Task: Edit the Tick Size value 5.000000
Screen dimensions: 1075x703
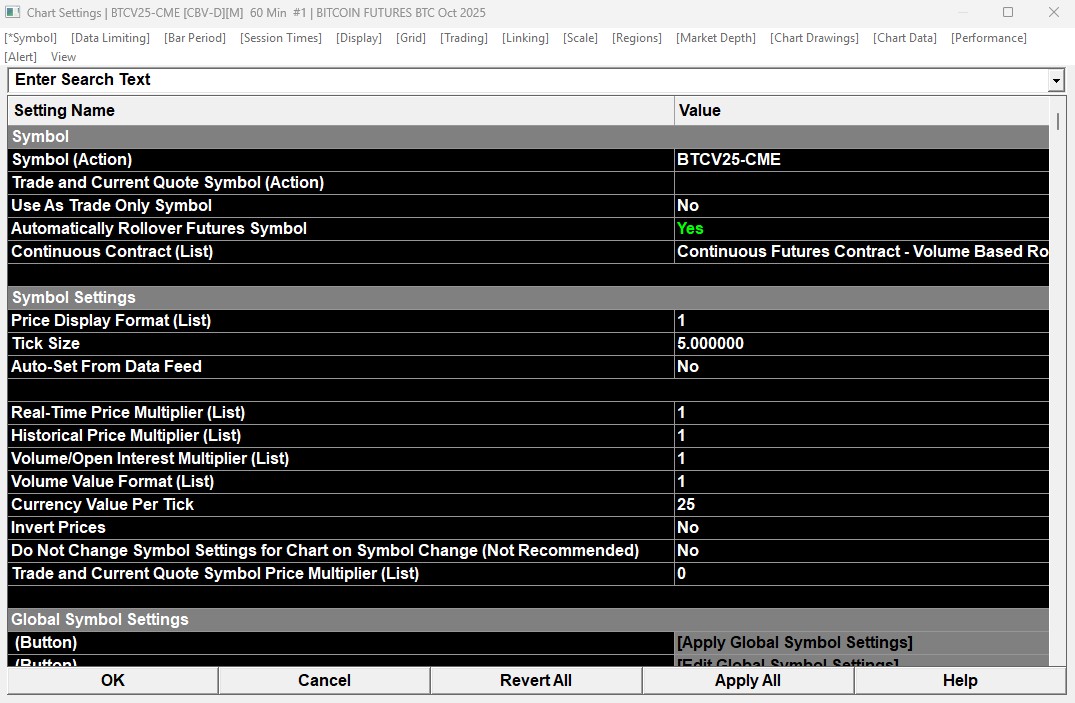Action: coord(862,344)
